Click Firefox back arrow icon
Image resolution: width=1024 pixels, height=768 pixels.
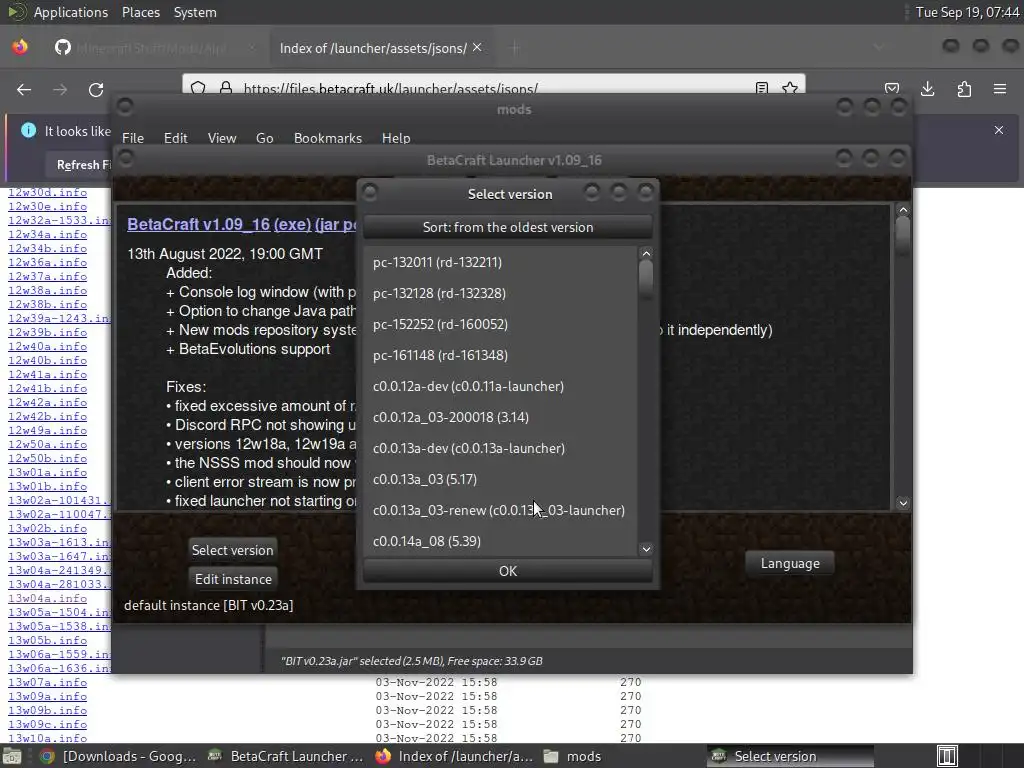pos(24,89)
